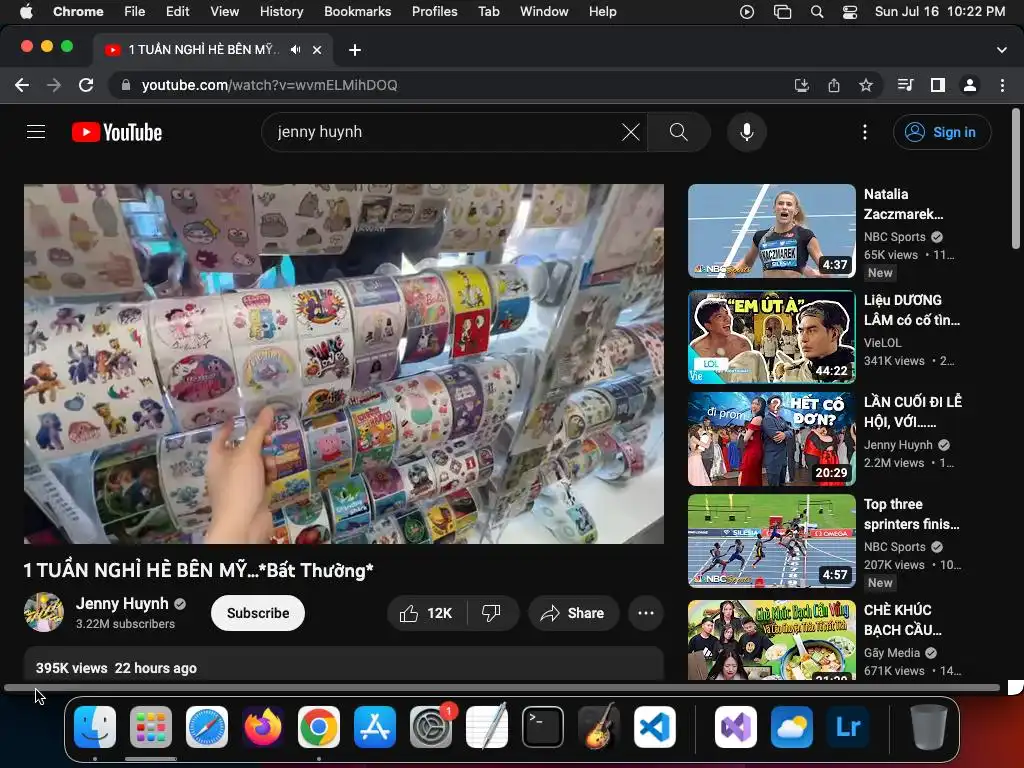Image resolution: width=1024 pixels, height=768 pixels.
Task: Open System Settings from the Dock
Action: [431, 727]
